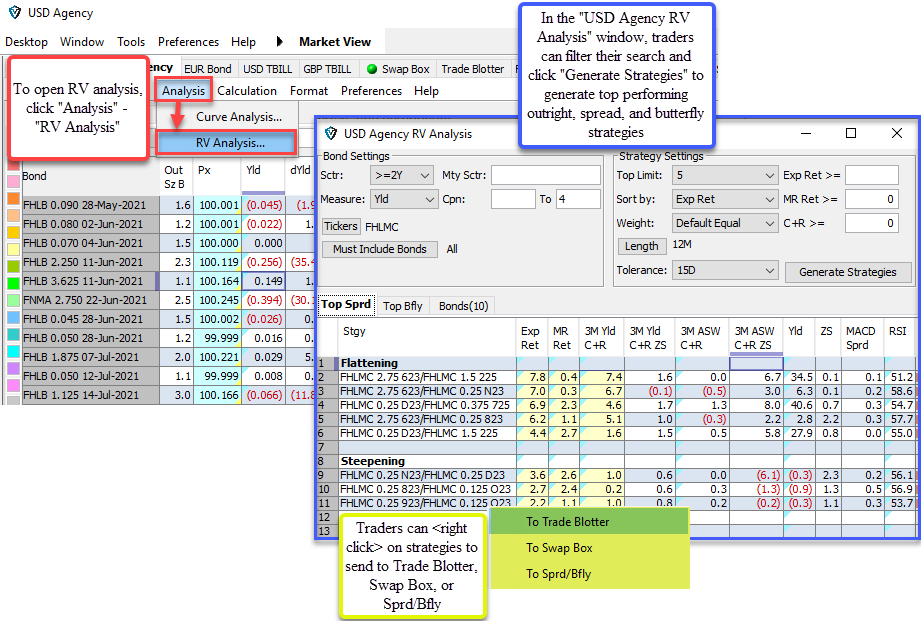The height and width of the screenshot is (621, 921).
Task: Open the Desktop menu
Action: pyautogui.click(x=26, y=42)
